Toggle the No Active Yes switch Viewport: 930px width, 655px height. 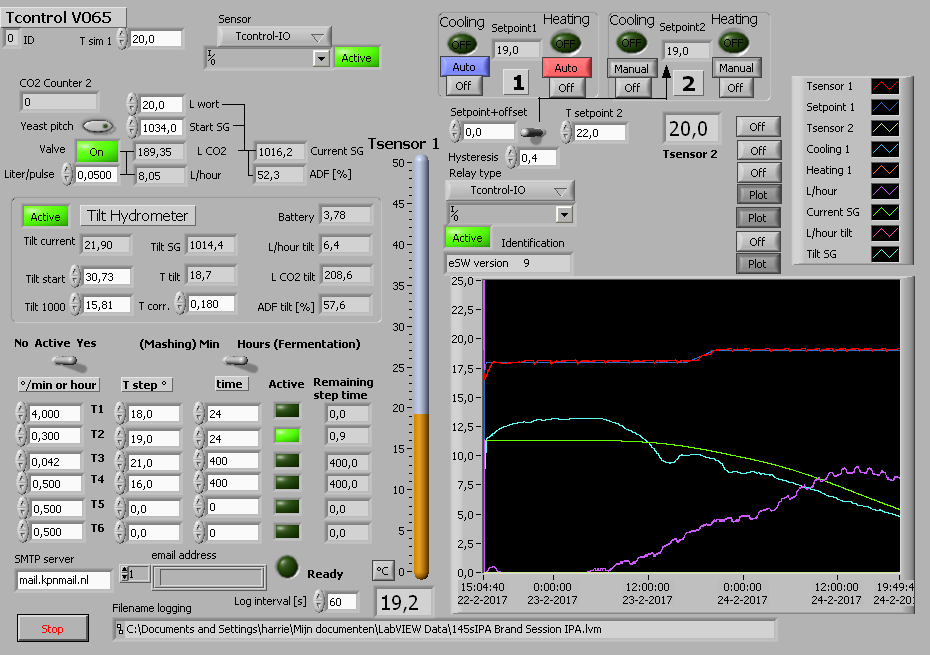coord(67,361)
